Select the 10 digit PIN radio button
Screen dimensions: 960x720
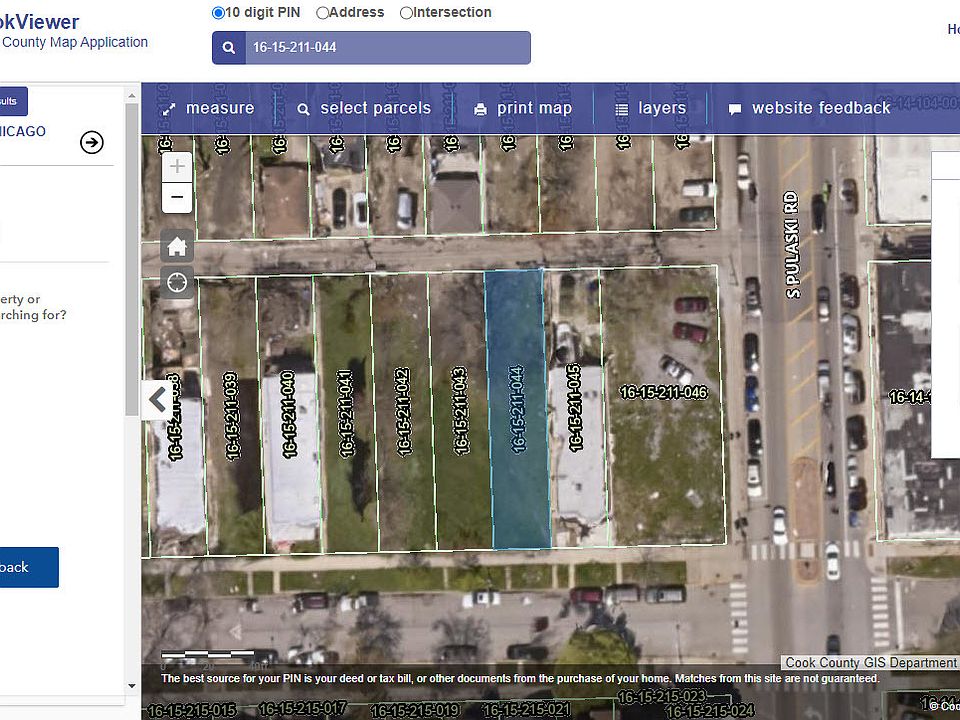(x=218, y=13)
